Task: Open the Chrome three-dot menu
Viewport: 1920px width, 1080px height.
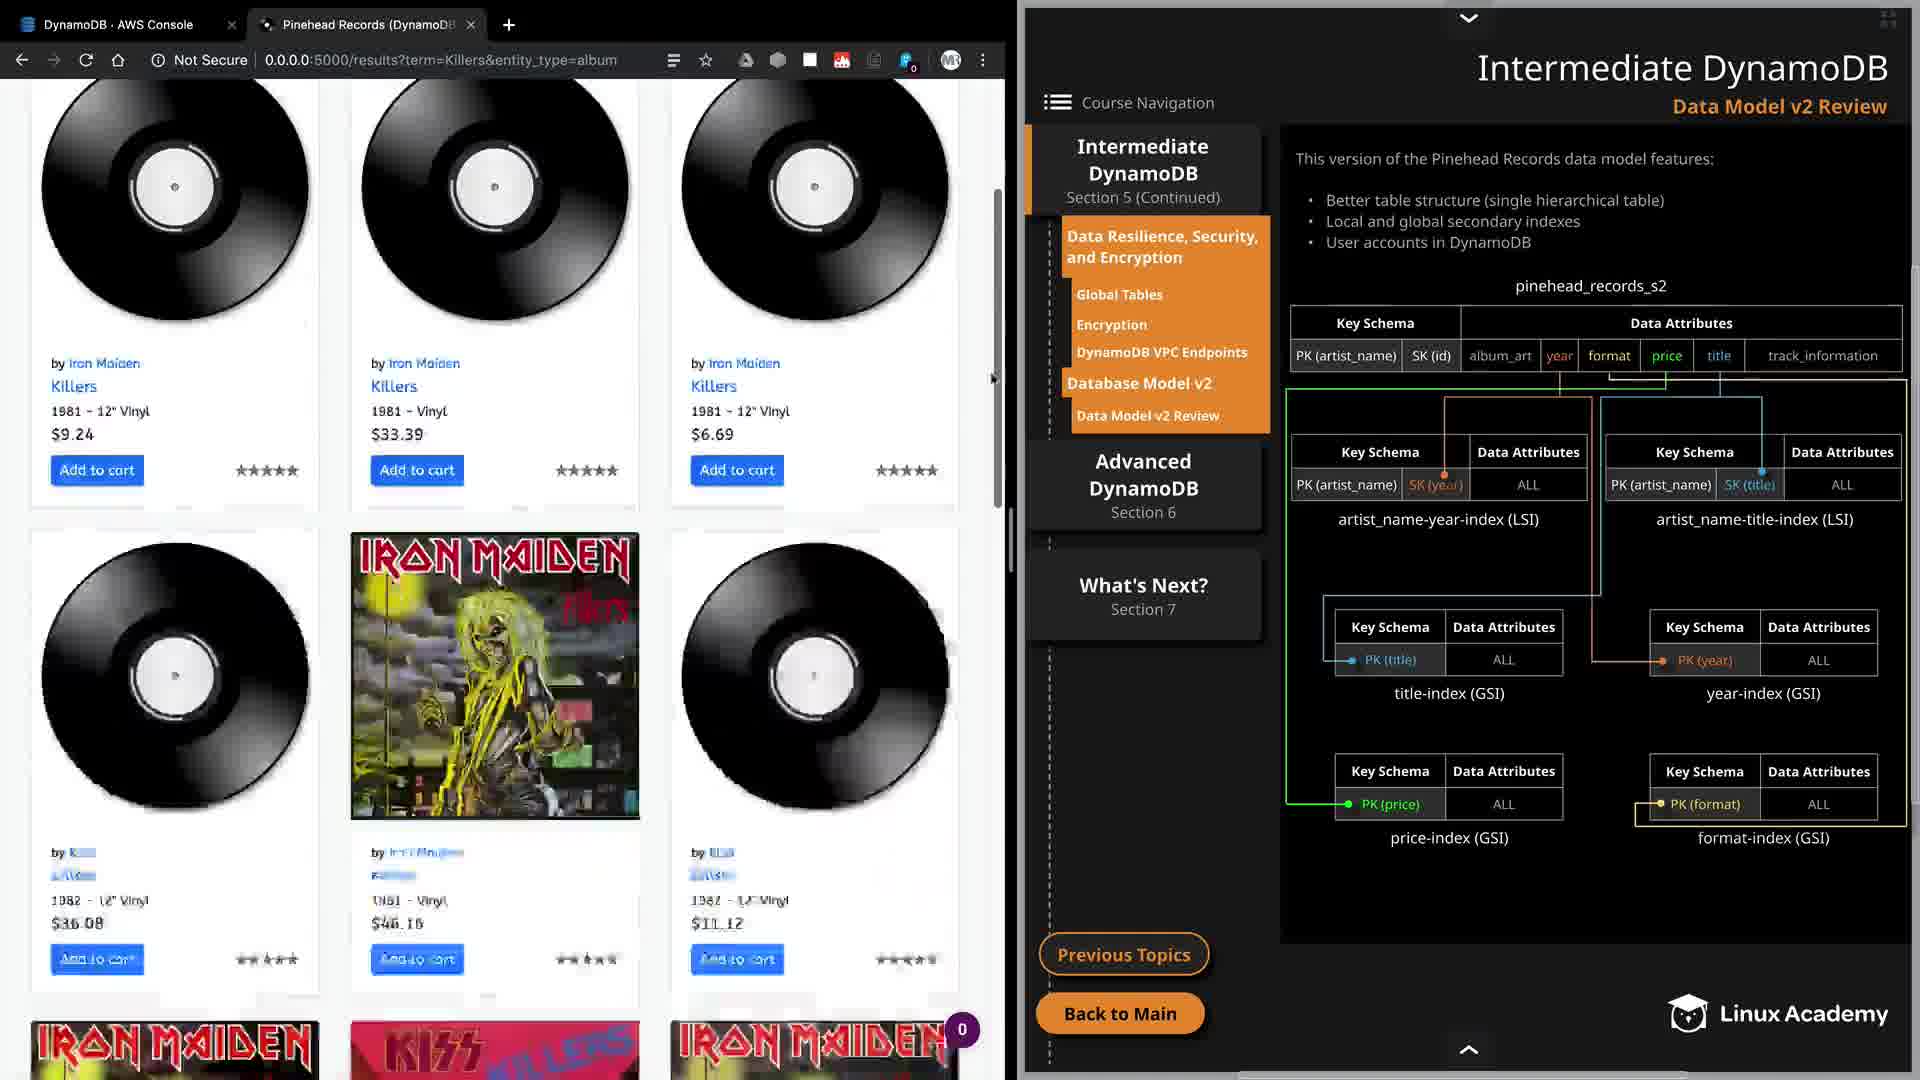Action: click(x=983, y=60)
